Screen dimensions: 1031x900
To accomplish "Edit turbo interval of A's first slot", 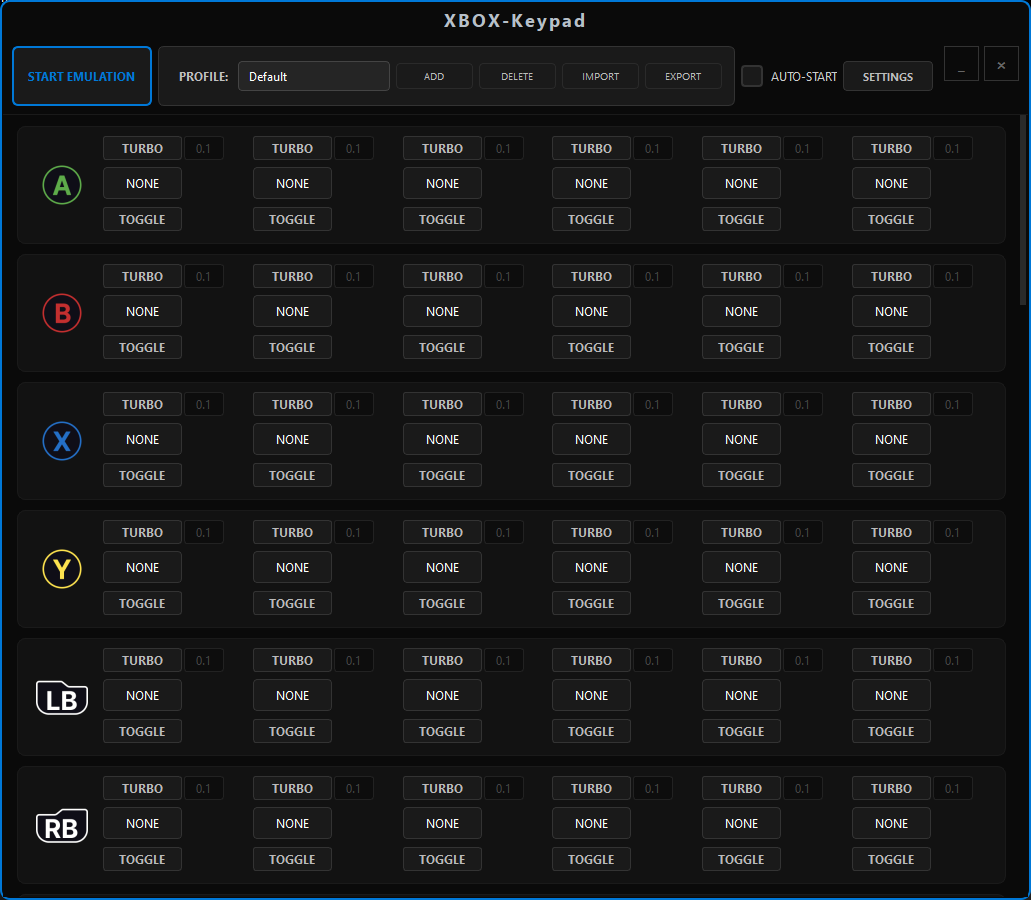I will point(203,149).
